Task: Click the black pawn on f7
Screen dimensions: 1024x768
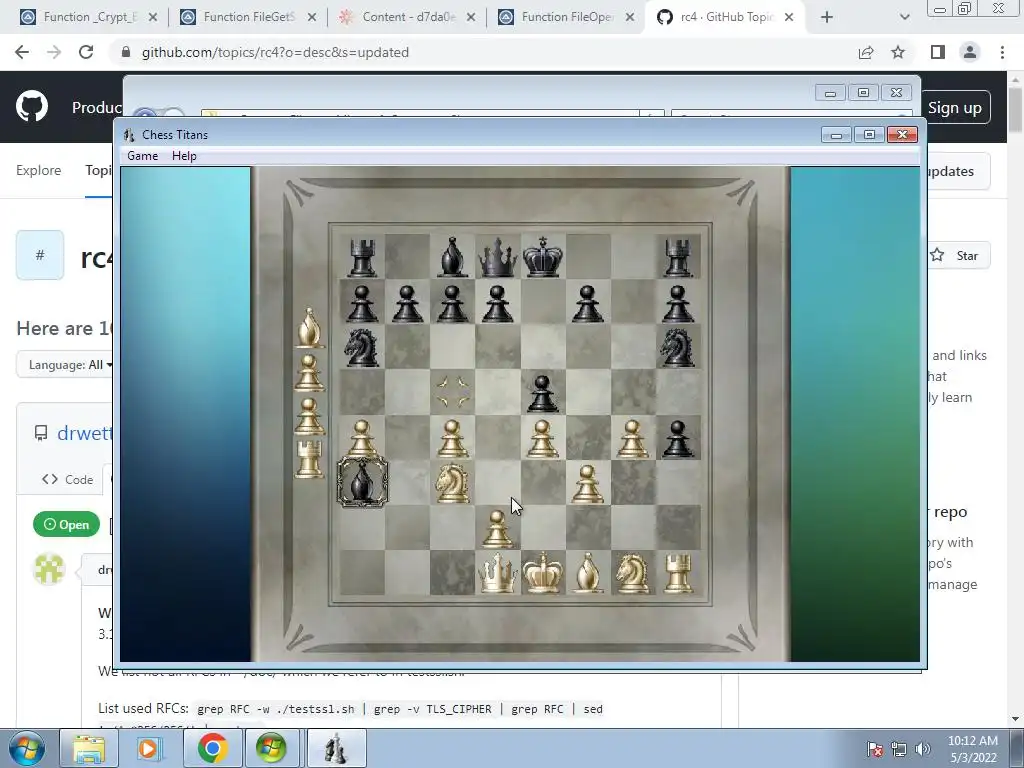Action: (x=588, y=304)
